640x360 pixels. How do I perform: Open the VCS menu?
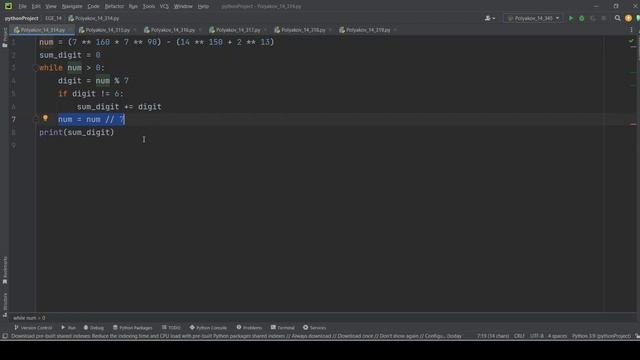point(164,6)
